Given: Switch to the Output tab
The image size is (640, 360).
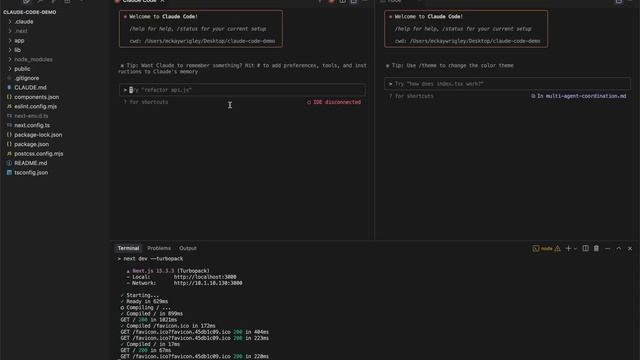Looking at the screenshot, I should click(188, 248).
